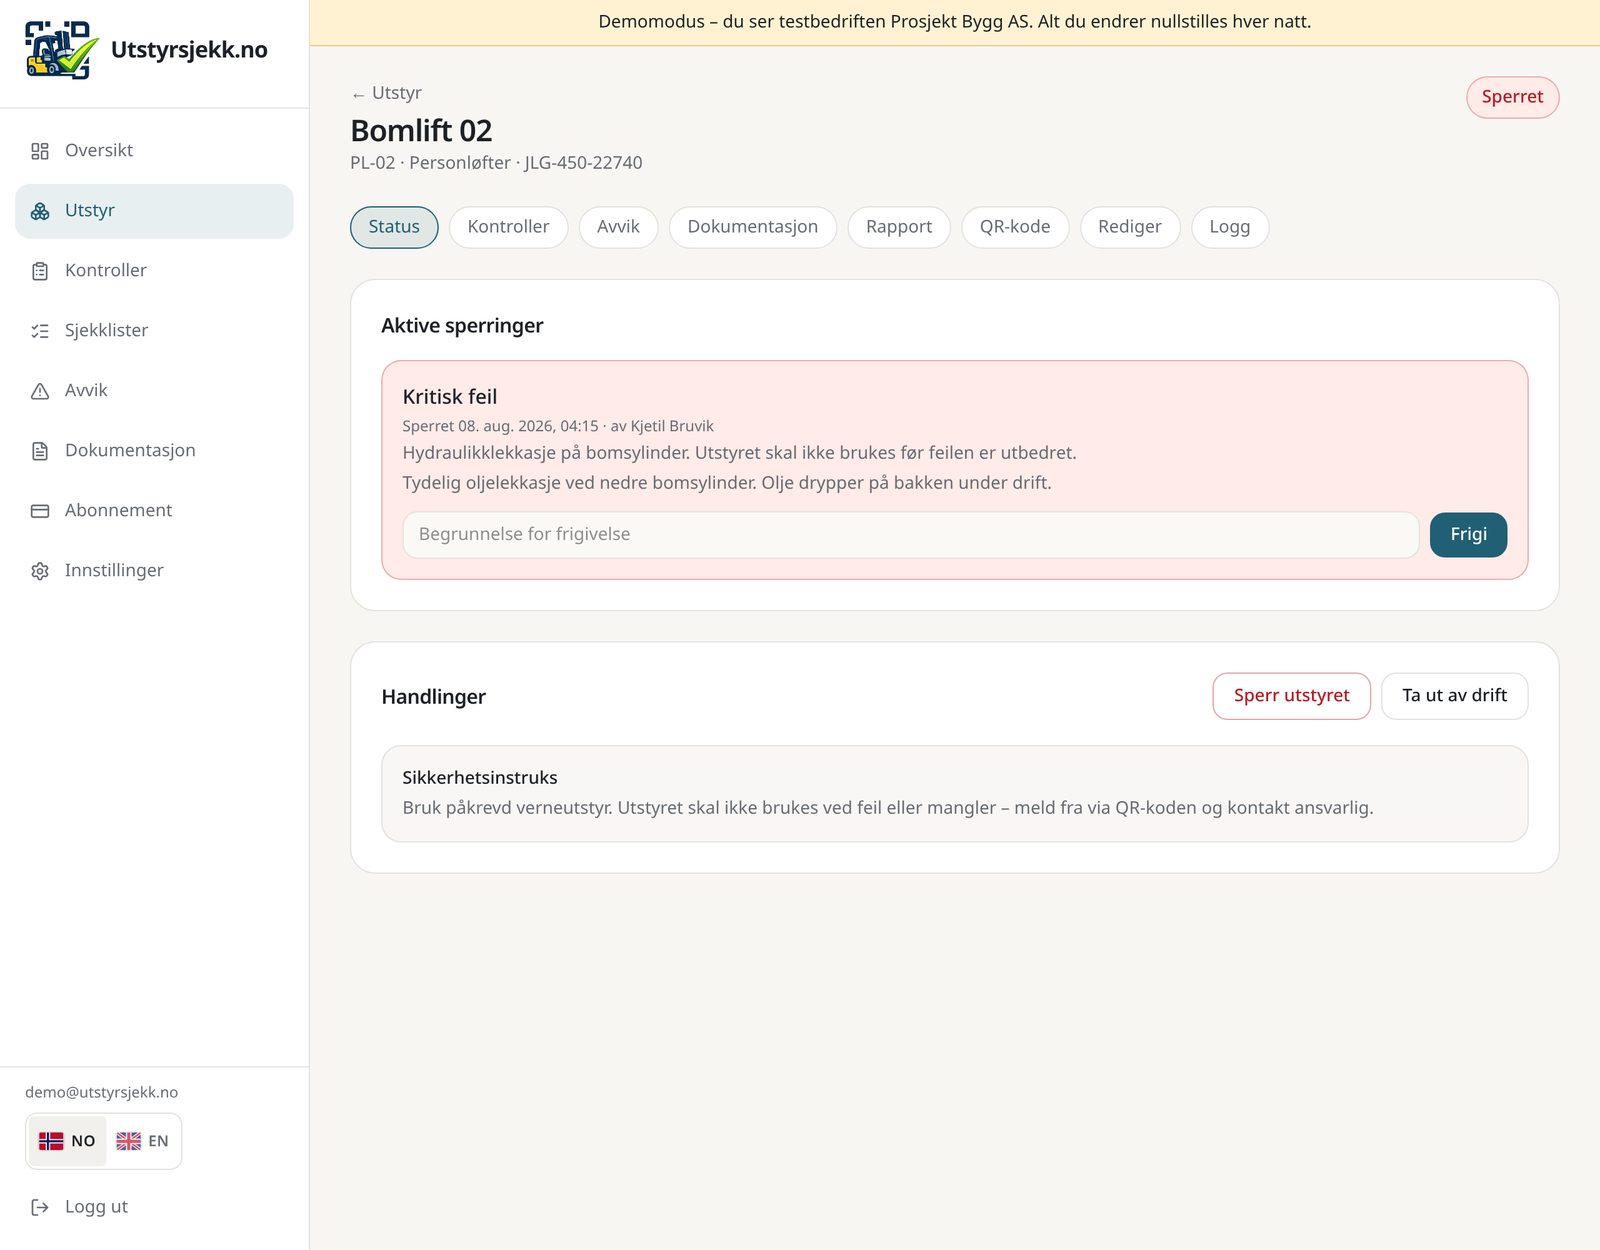
Task: Go back via the Utstyr link
Action: 386,93
